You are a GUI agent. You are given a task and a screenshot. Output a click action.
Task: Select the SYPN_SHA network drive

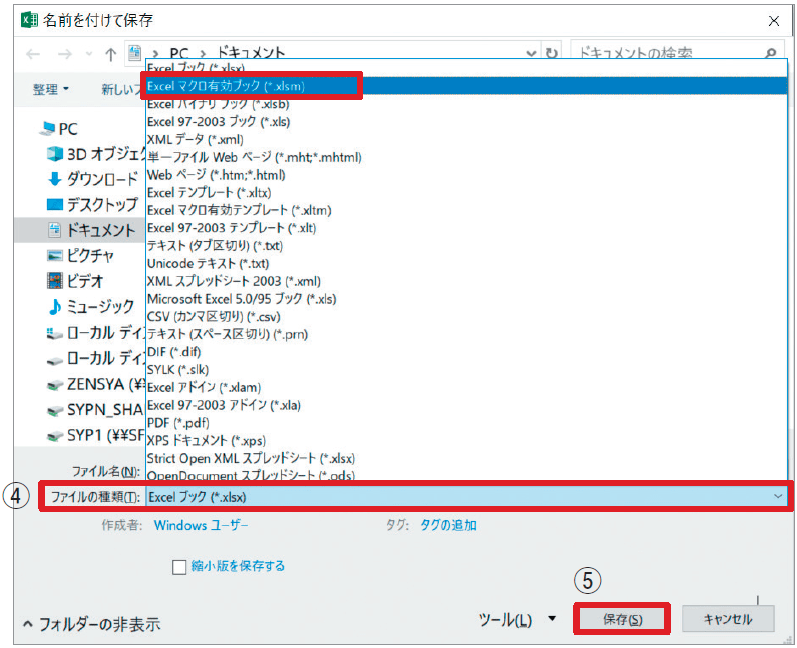tap(105, 410)
